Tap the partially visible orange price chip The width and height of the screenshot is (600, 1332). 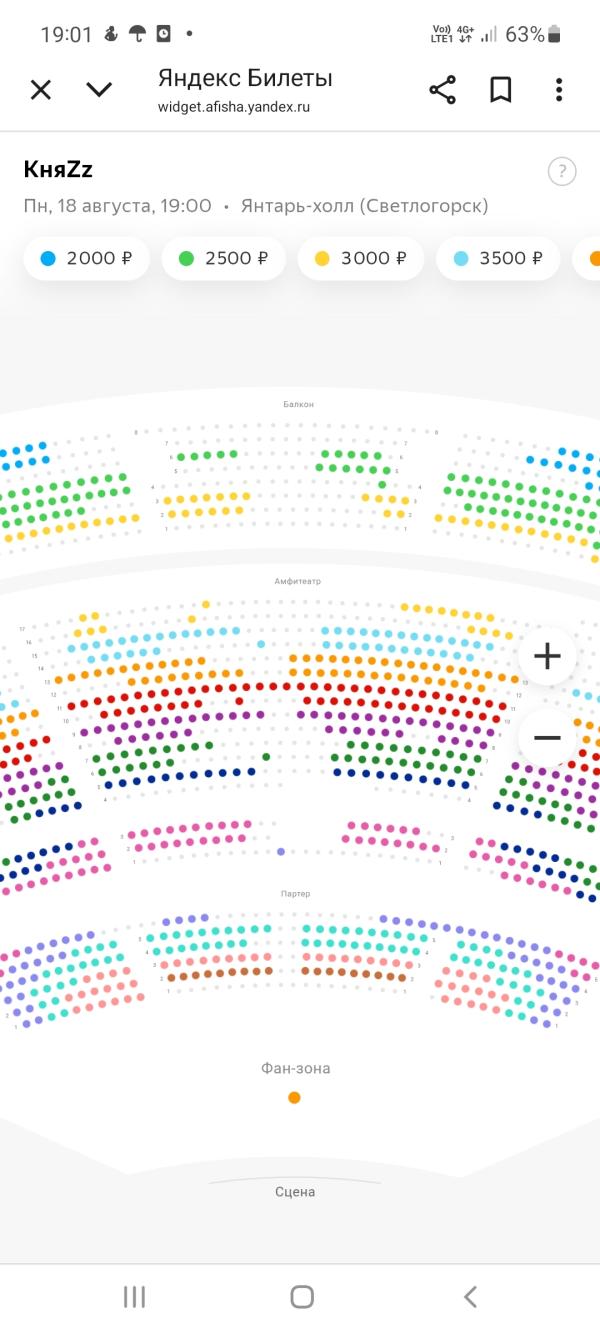pos(587,258)
